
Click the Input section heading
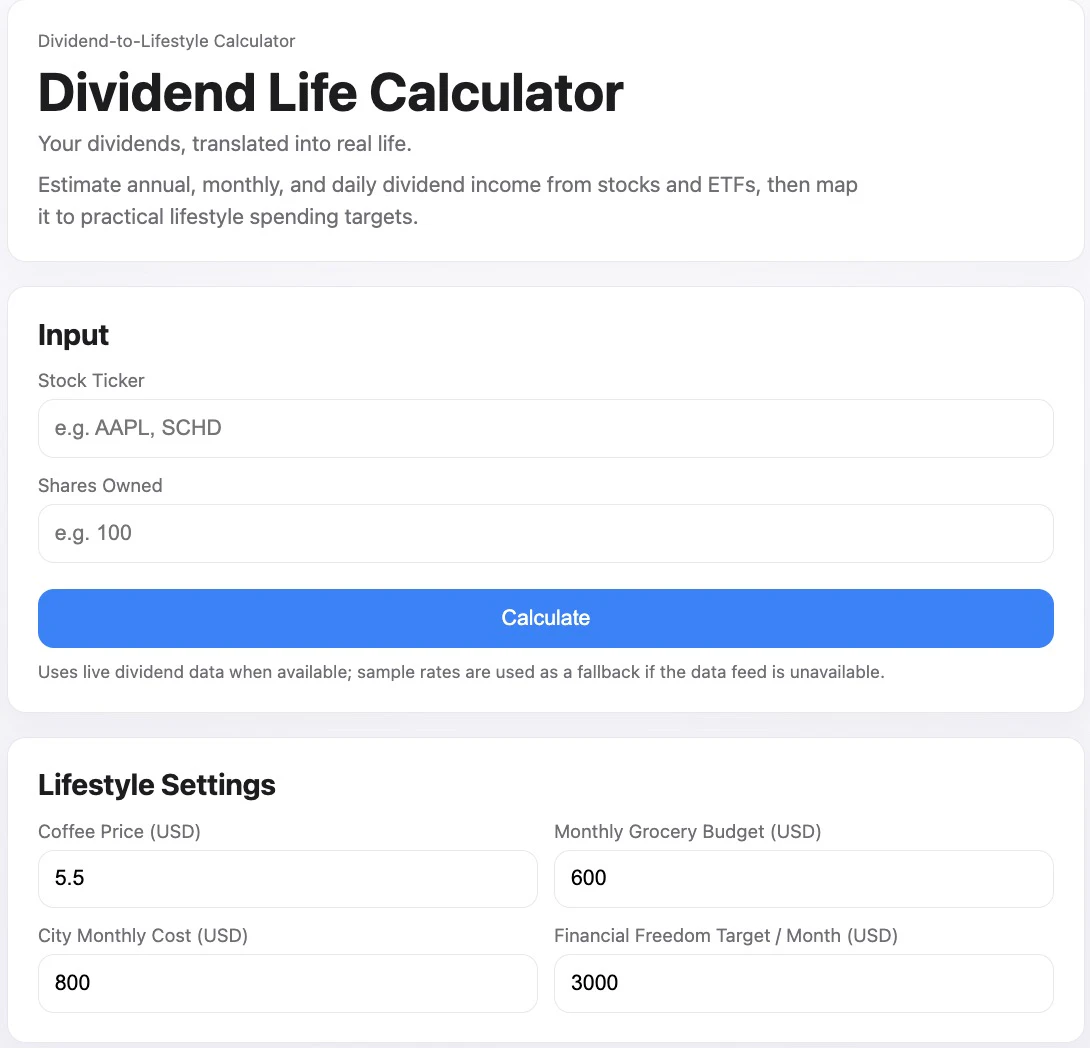[73, 335]
